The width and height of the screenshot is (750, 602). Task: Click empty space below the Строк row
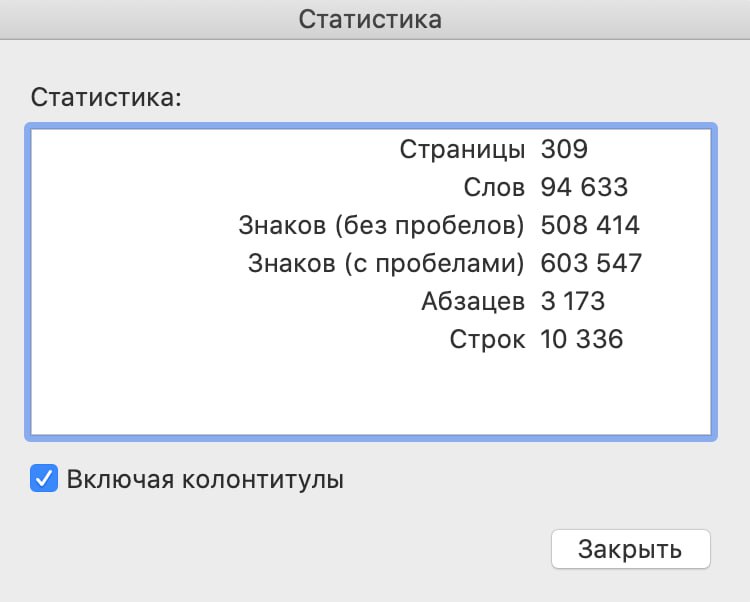(x=371, y=394)
